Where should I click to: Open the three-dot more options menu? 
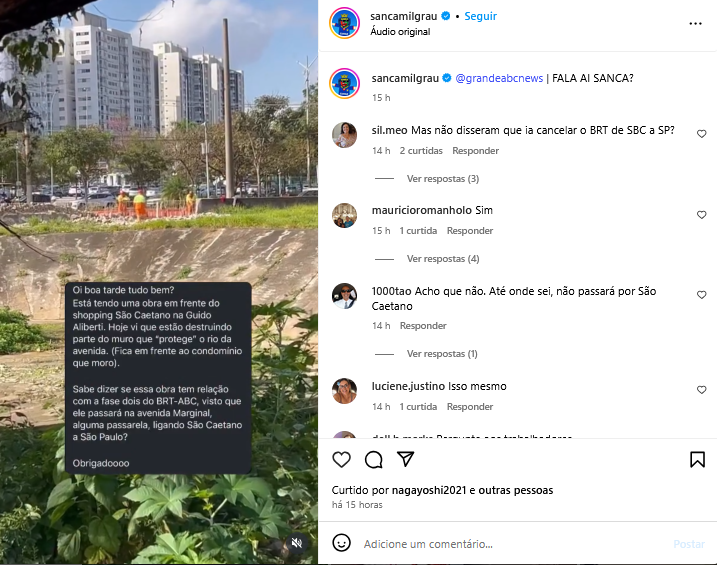click(x=695, y=23)
